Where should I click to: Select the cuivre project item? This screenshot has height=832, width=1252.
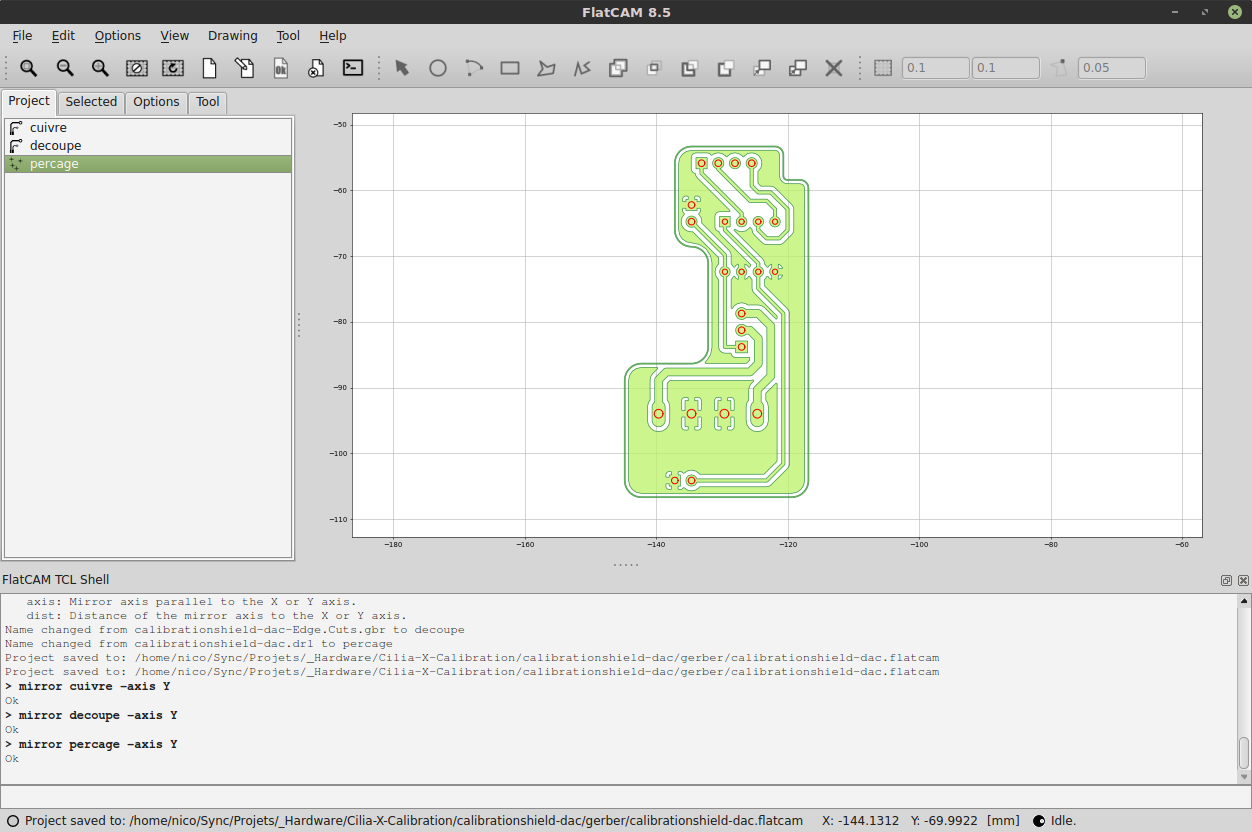[x=48, y=128]
